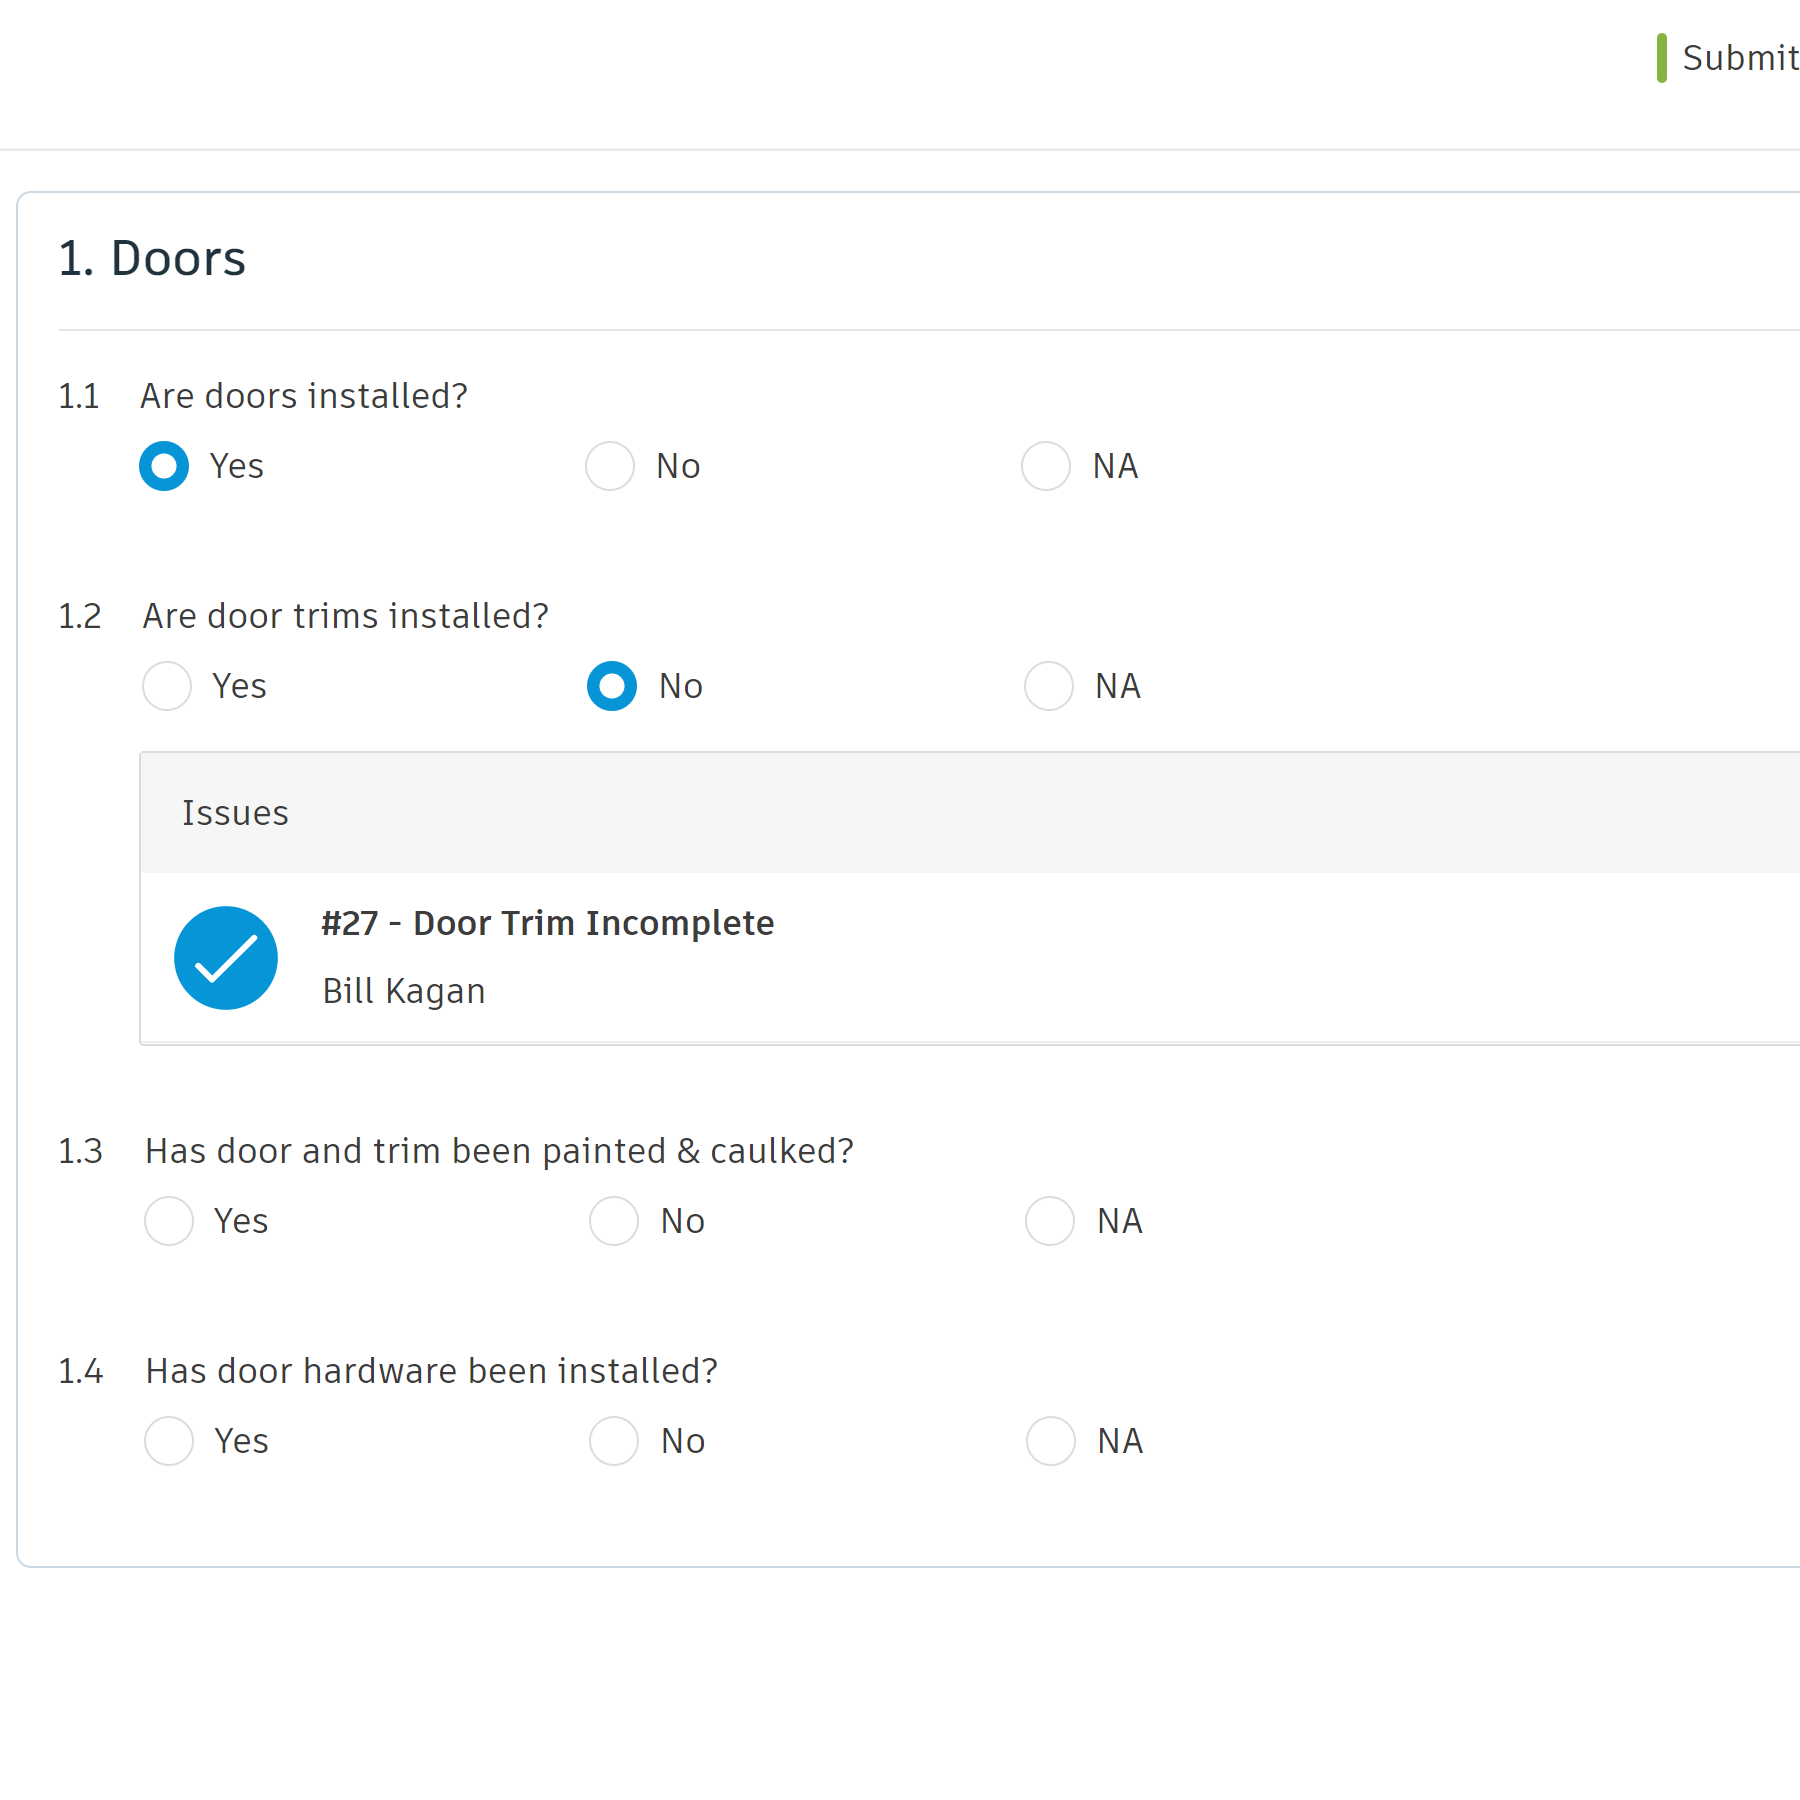Click the Issues panel header

click(x=235, y=813)
